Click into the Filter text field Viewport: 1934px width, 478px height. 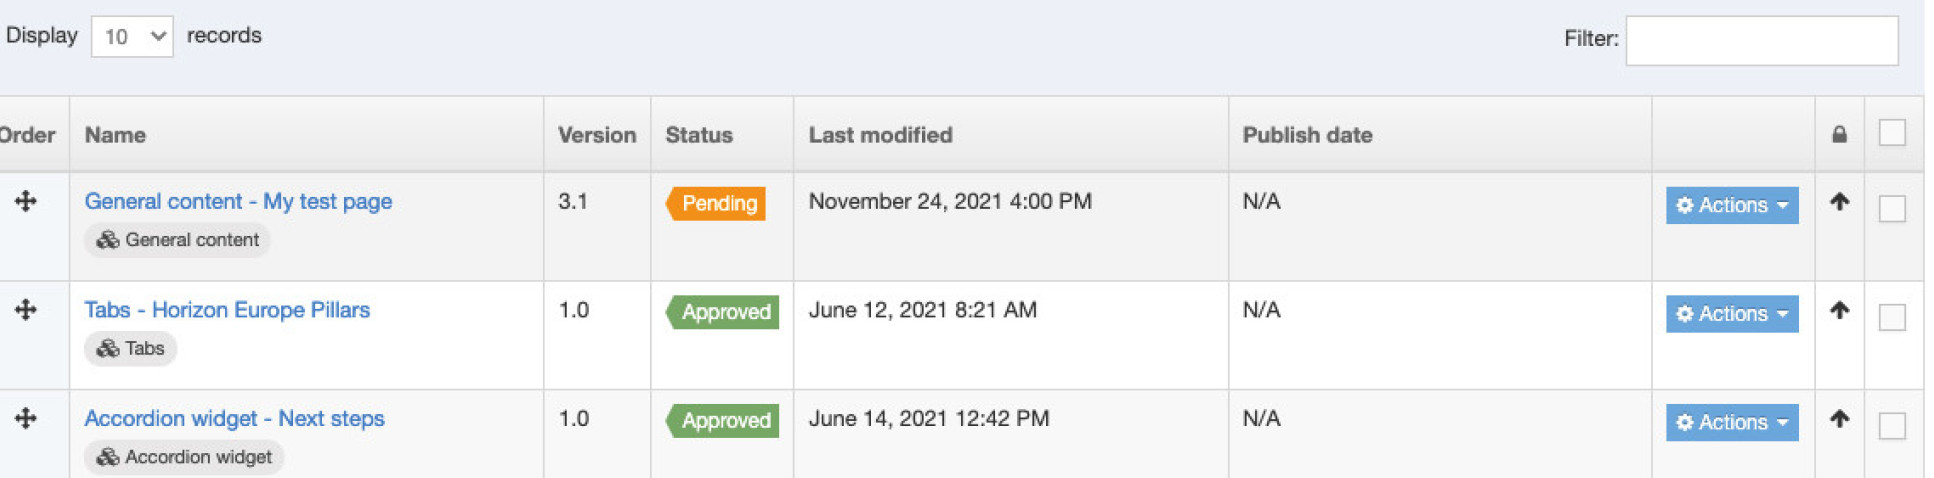point(1761,40)
